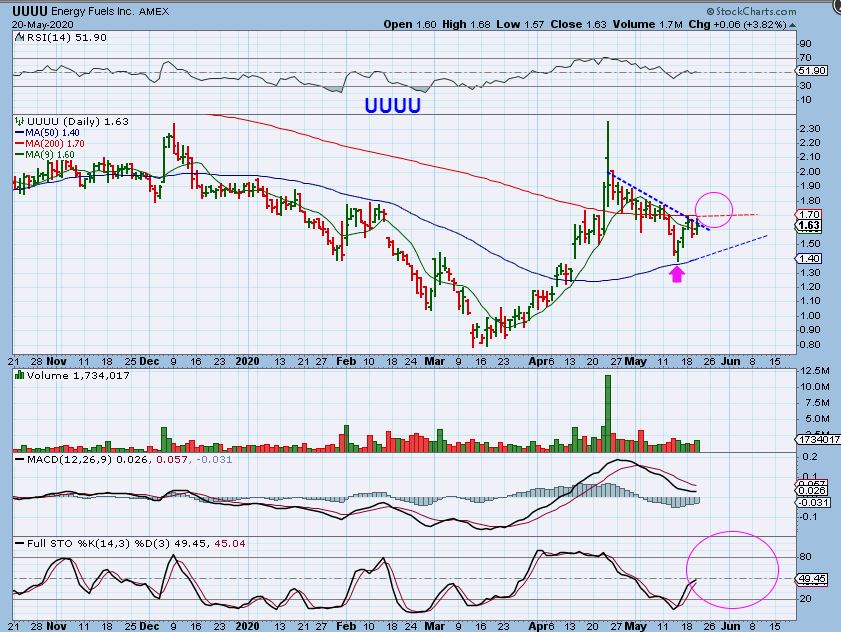Screen dimensions: 841x632
Task: Click the 1.70 MA(200) price tag on the axis
Action: coord(808,215)
